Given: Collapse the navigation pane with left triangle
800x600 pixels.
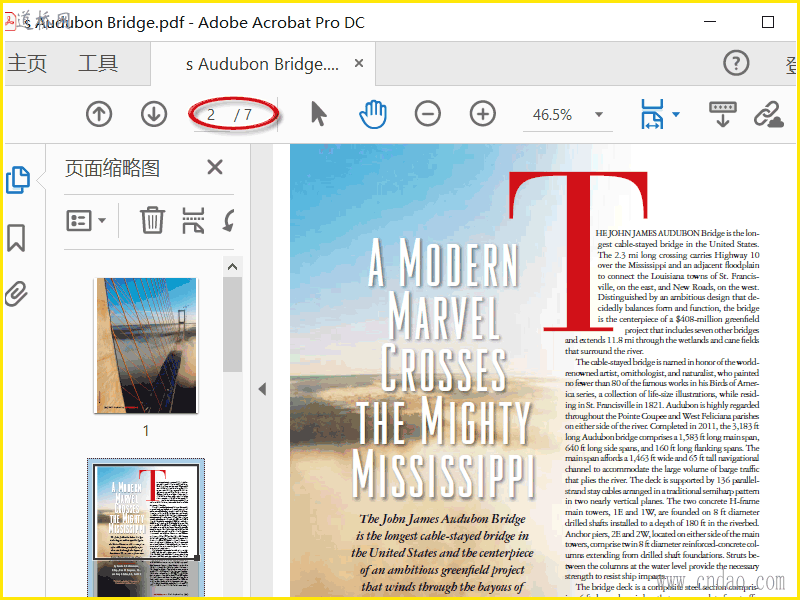Looking at the screenshot, I should point(262,389).
